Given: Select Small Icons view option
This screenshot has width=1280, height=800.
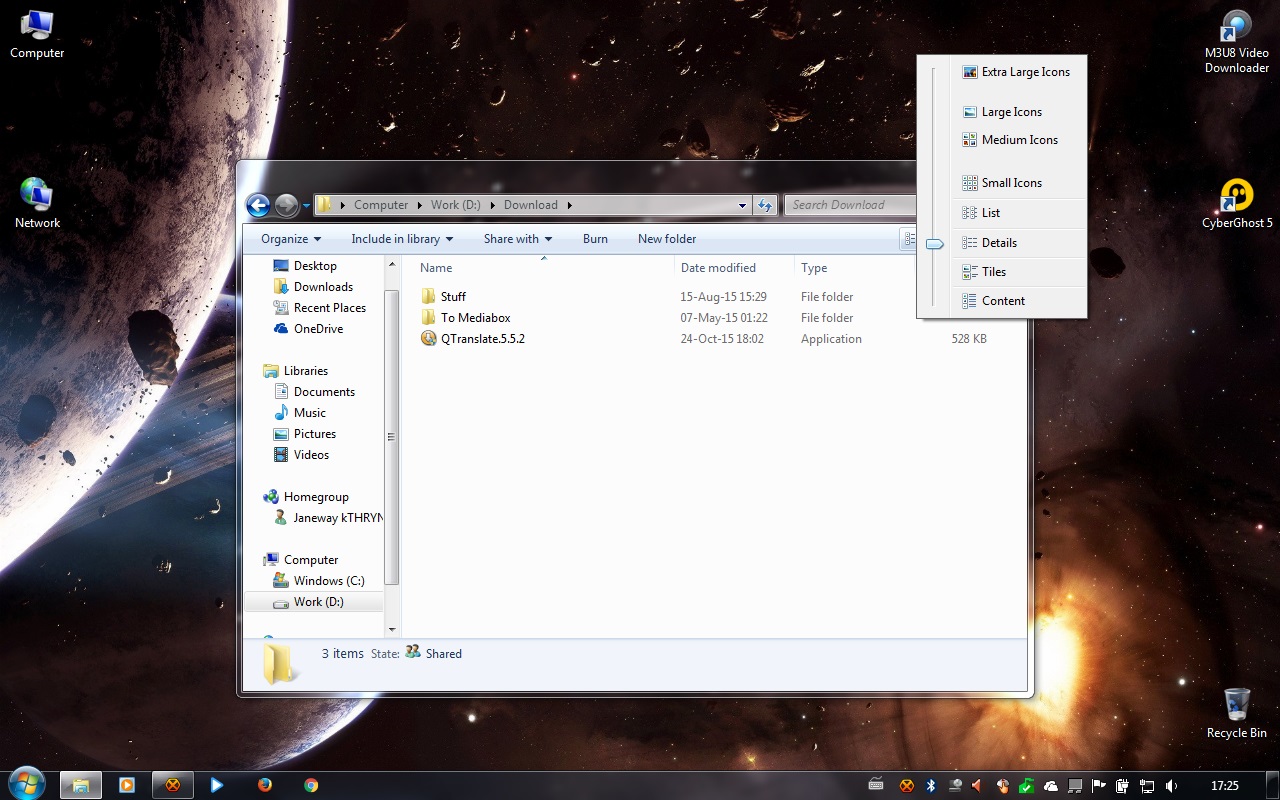Looking at the screenshot, I should pos(1011,183).
